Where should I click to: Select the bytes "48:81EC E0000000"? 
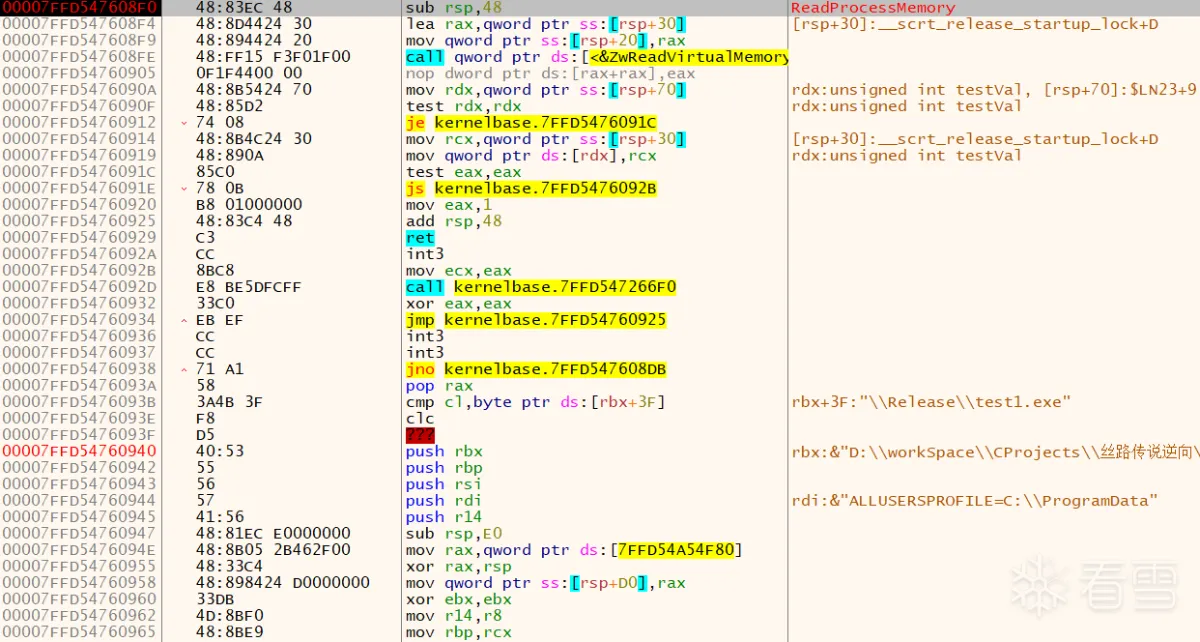tap(273, 533)
